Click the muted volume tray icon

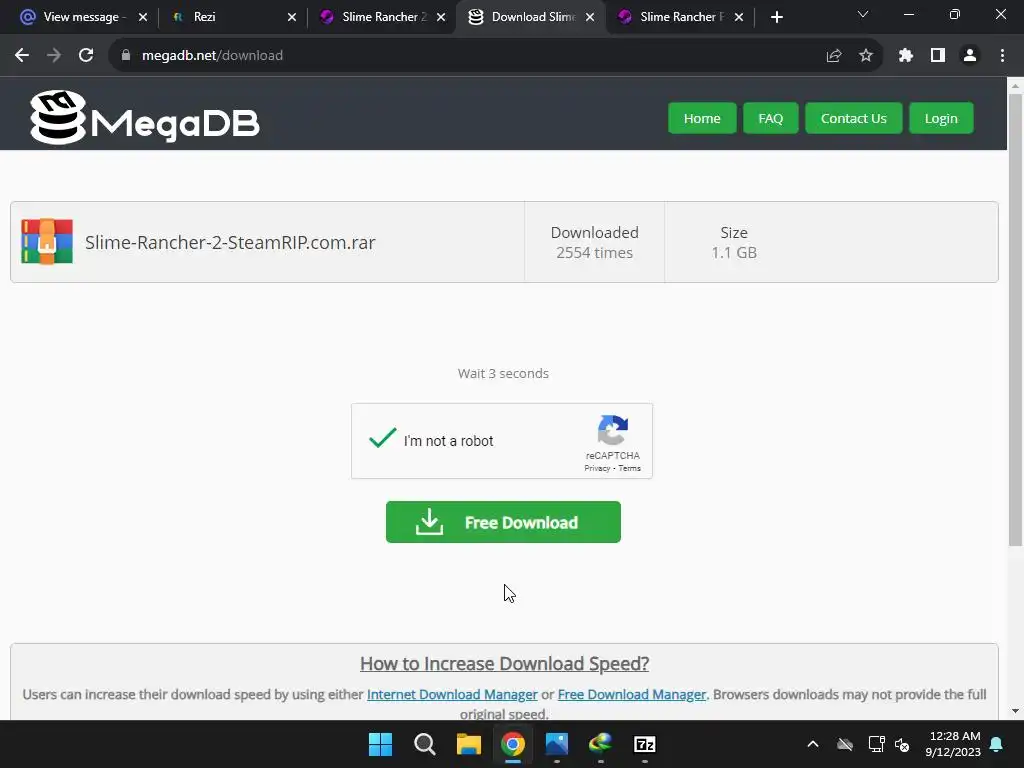[x=902, y=744]
